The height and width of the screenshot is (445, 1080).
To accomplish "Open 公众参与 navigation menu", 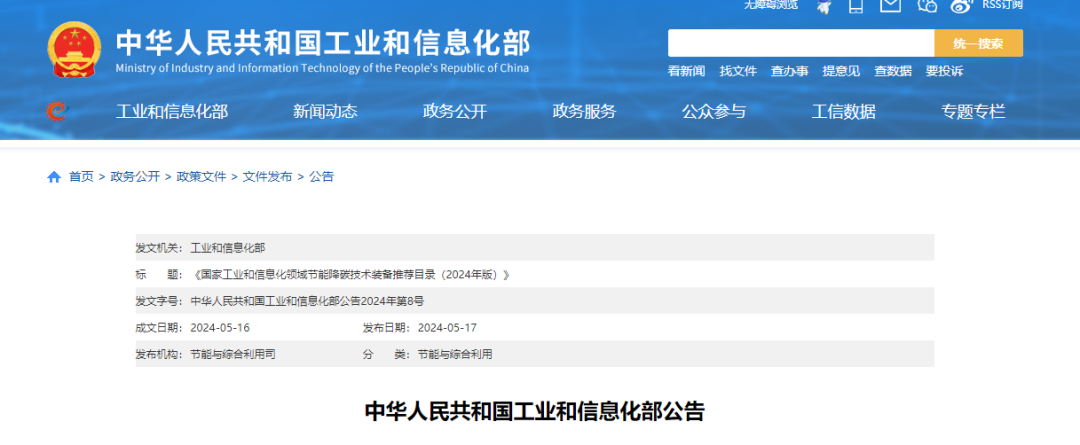I will tap(714, 112).
